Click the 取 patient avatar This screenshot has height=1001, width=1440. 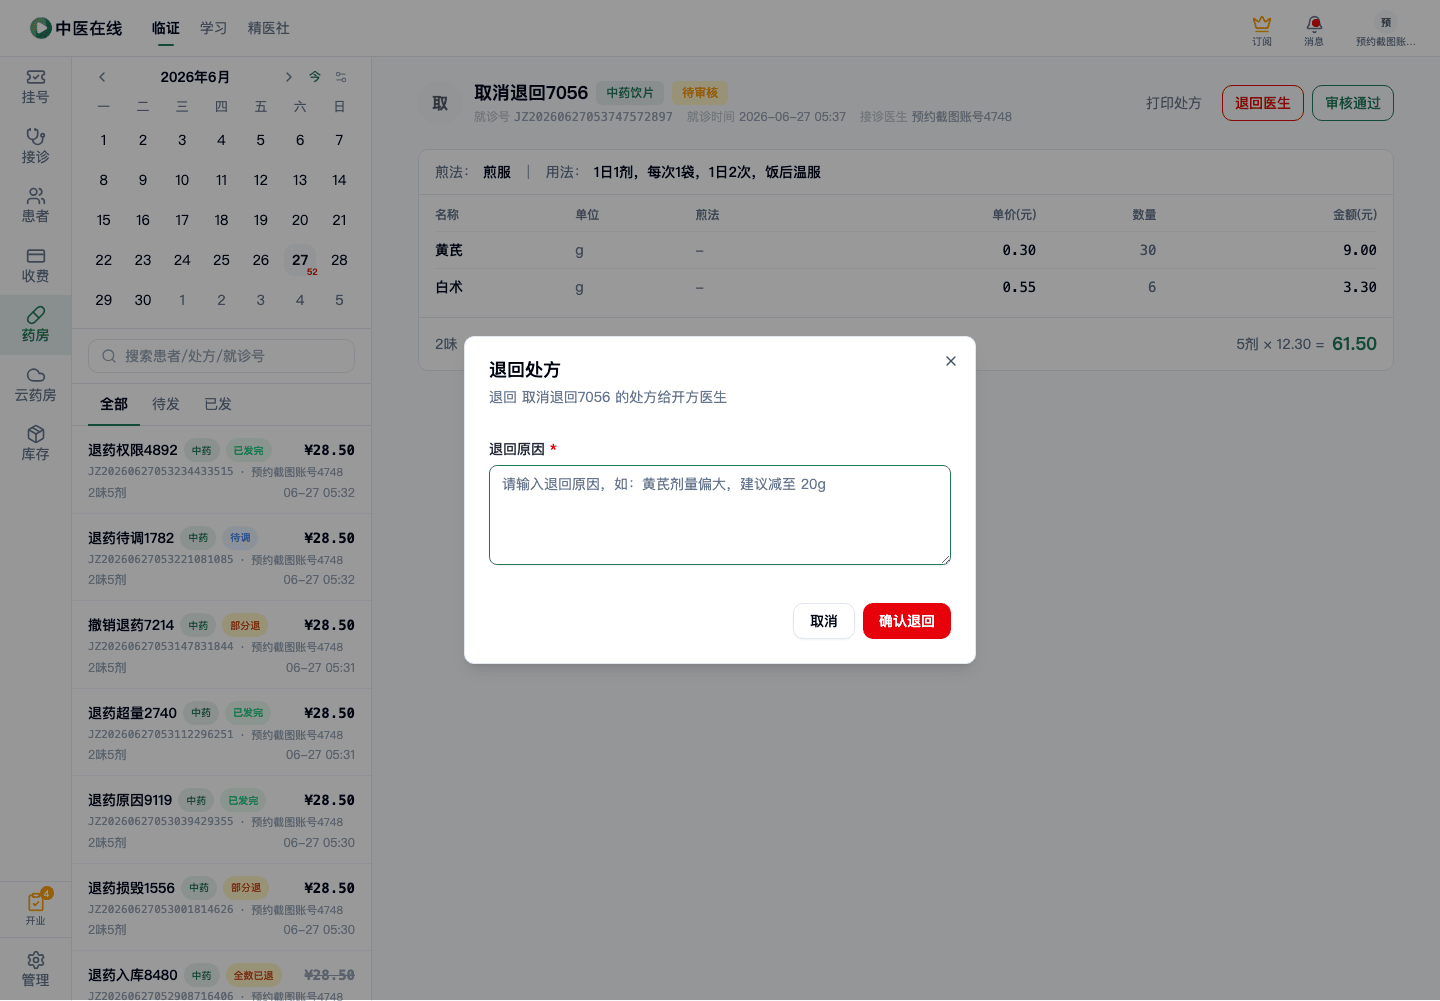(440, 103)
